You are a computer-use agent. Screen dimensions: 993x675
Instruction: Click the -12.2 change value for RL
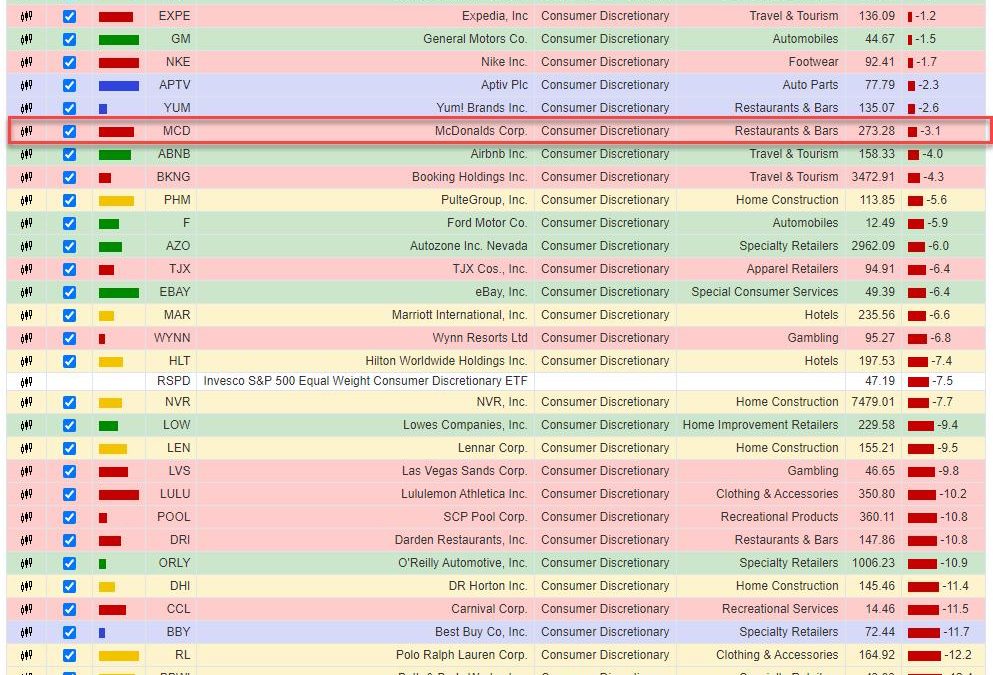(x=957, y=655)
